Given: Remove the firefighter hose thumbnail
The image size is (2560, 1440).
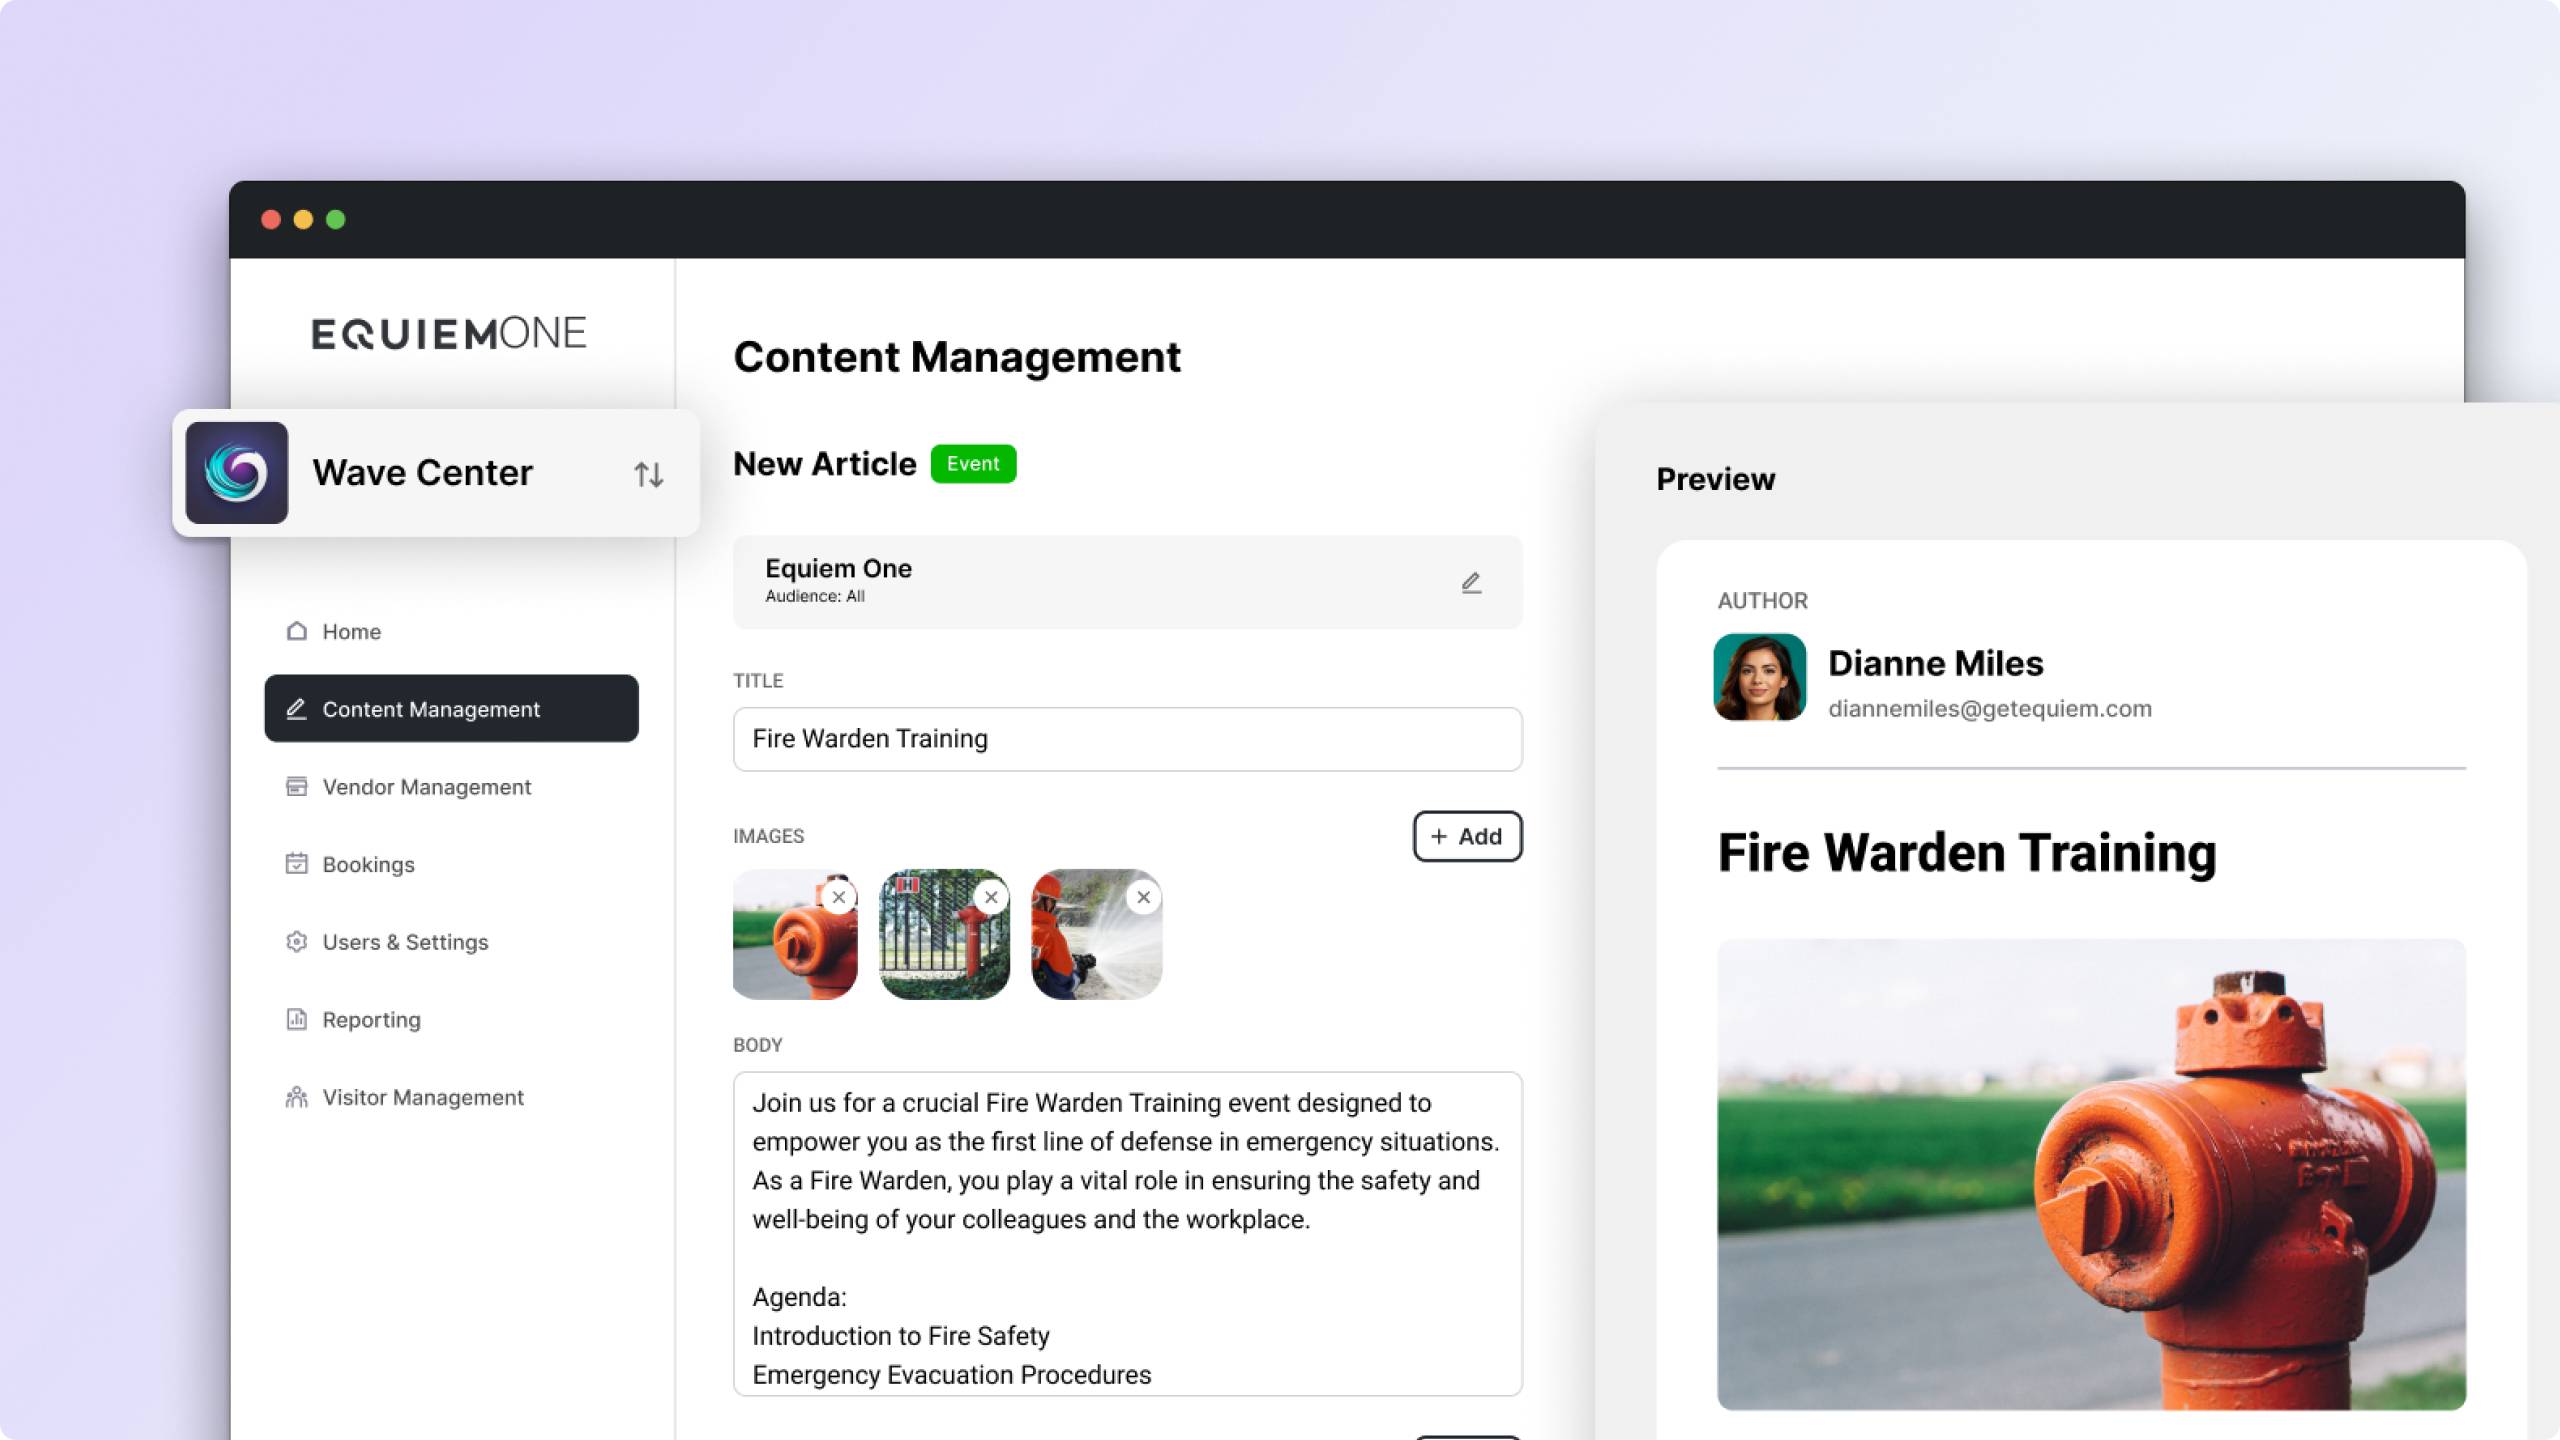Looking at the screenshot, I should [x=1143, y=897].
